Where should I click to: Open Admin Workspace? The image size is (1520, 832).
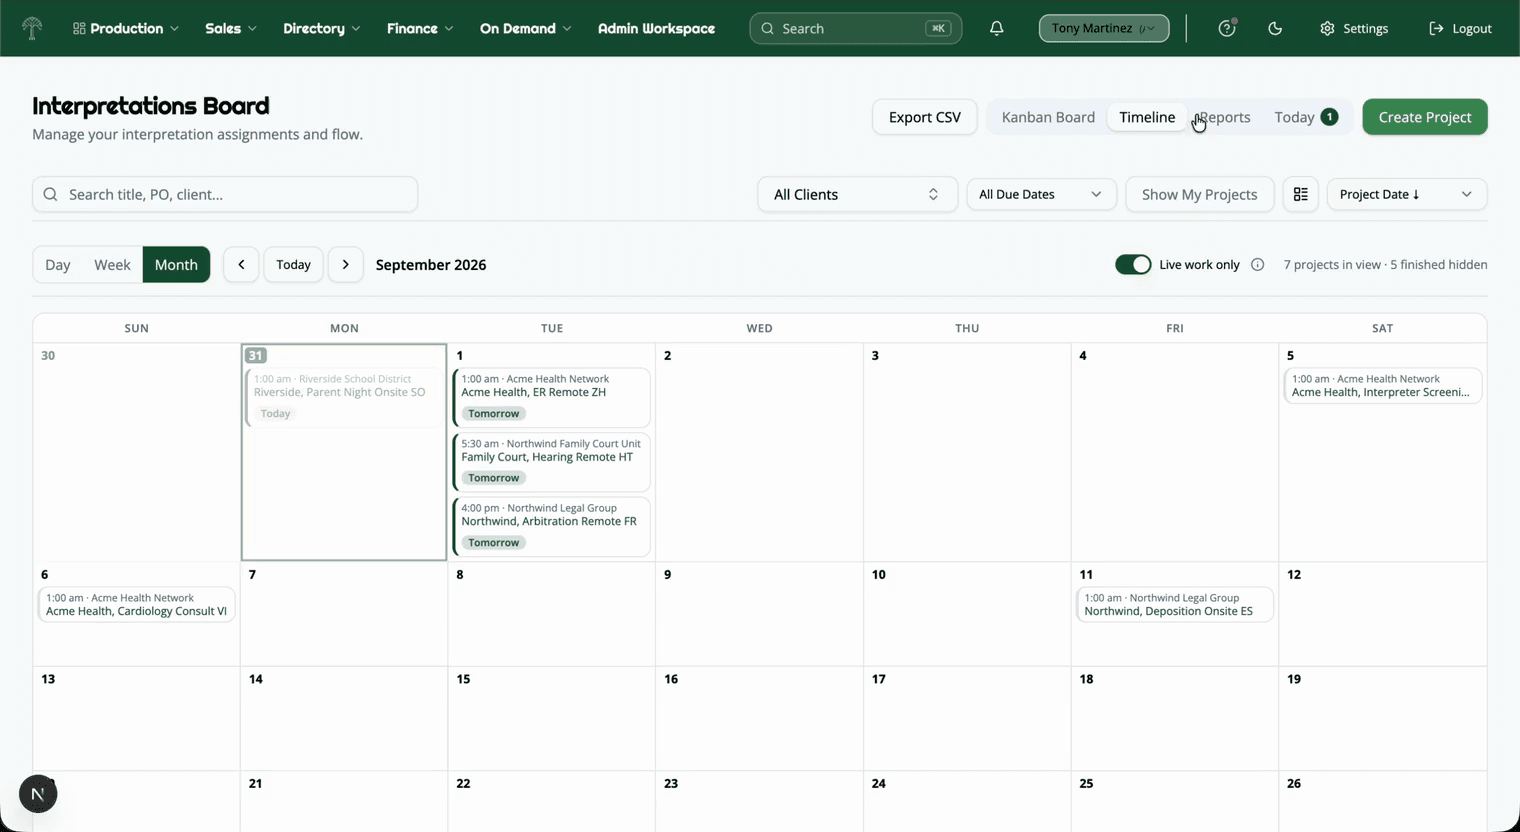[656, 28]
